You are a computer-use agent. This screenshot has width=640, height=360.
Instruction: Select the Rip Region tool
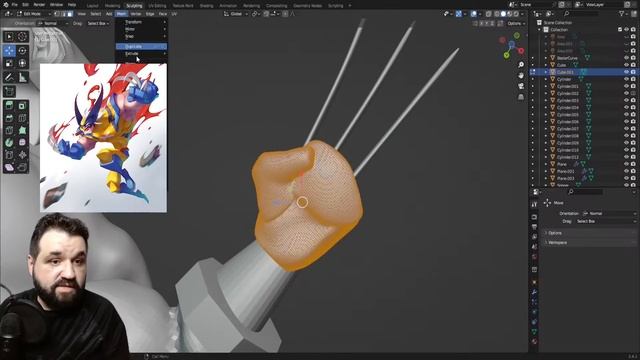[x=22, y=167]
